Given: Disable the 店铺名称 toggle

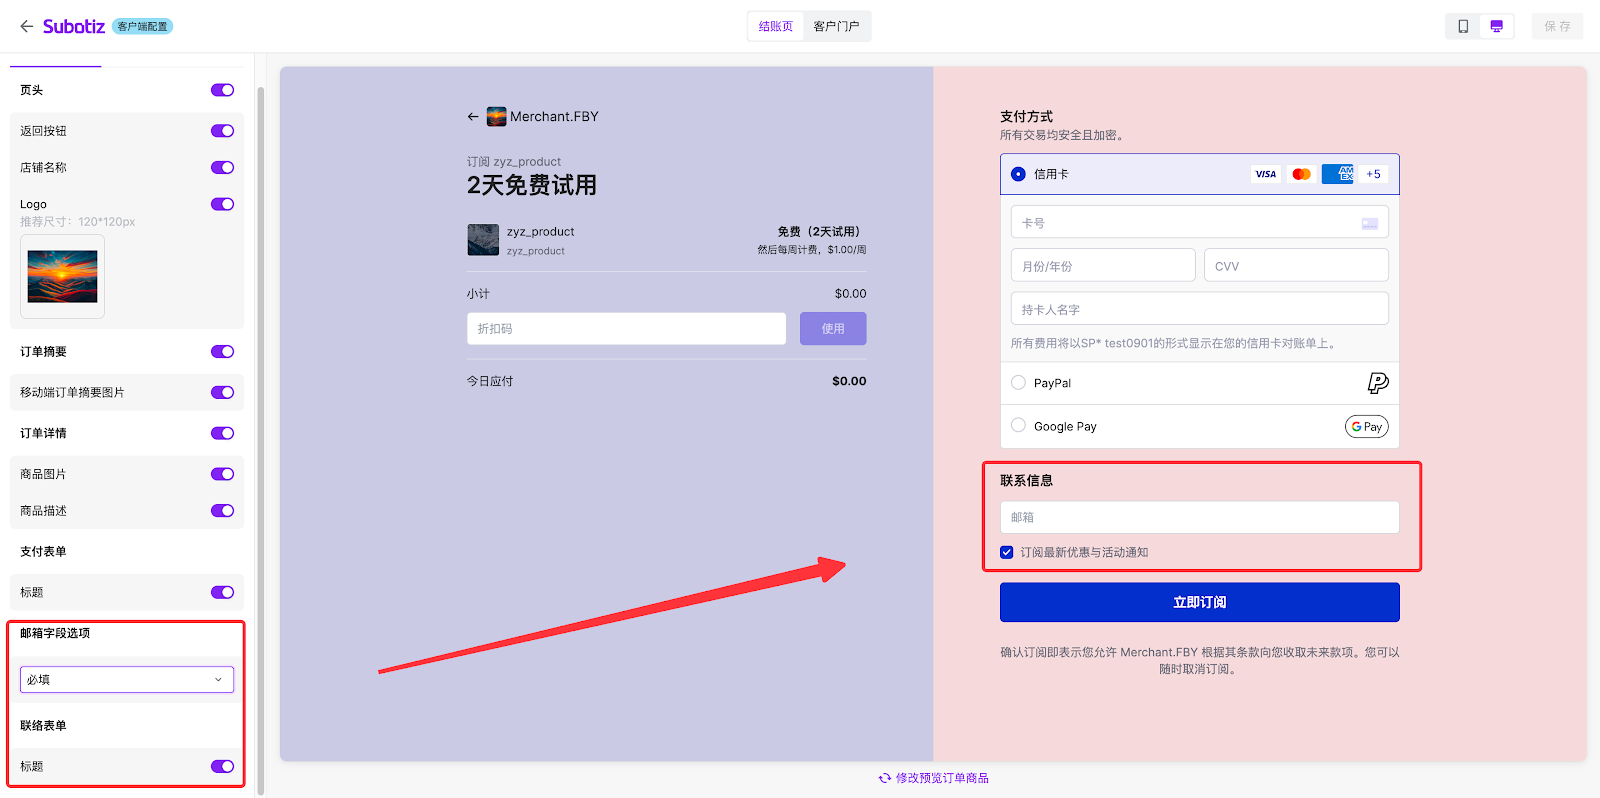Looking at the screenshot, I should (x=222, y=168).
